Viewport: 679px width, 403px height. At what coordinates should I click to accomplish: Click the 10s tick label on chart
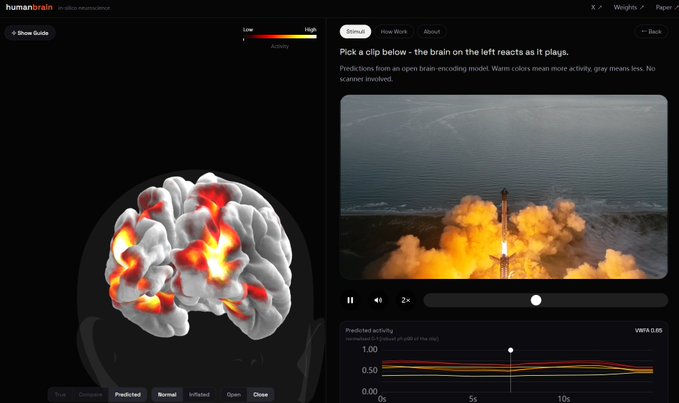click(x=563, y=398)
